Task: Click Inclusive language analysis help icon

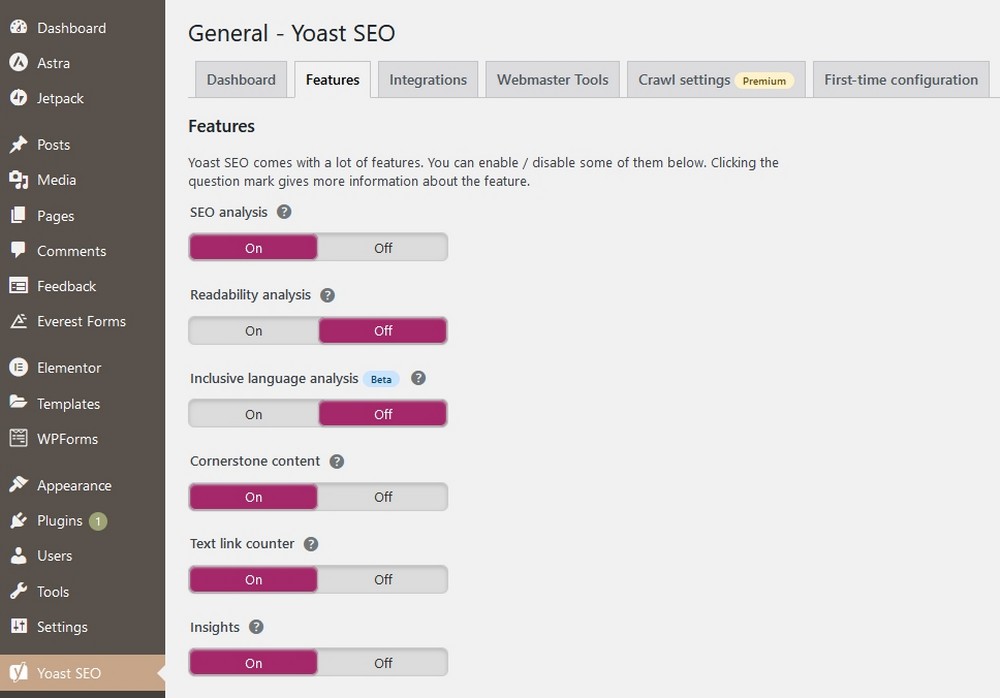Action: pos(418,378)
